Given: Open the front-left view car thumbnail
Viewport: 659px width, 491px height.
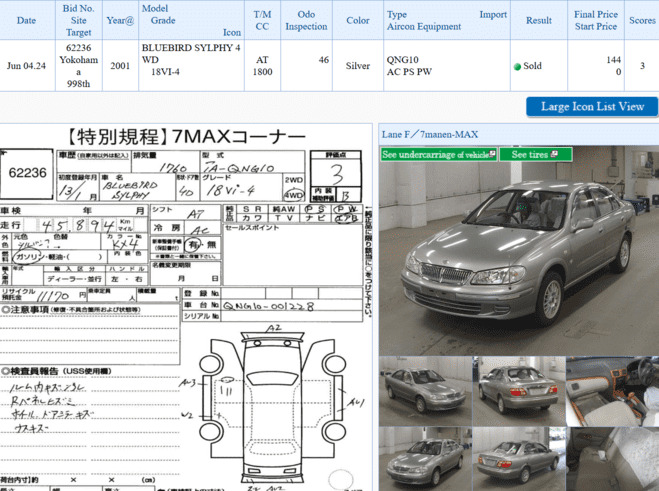Looking at the screenshot, I should pyautogui.click(x=424, y=391).
